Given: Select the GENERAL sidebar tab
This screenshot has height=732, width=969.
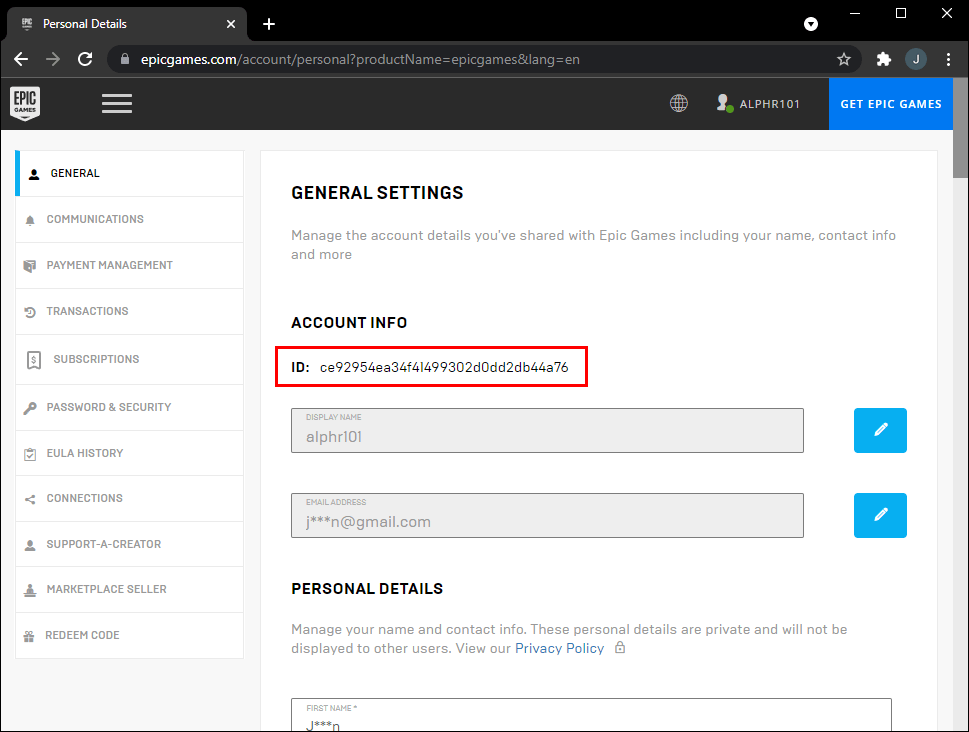Looking at the screenshot, I should pyautogui.click(x=130, y=174).
